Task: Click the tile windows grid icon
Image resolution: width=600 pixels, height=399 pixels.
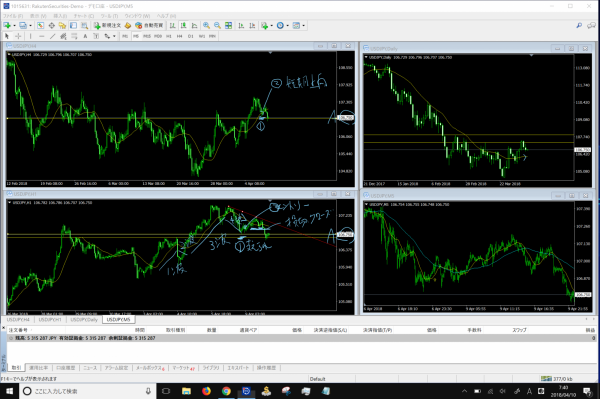Action: pos(228,25)
